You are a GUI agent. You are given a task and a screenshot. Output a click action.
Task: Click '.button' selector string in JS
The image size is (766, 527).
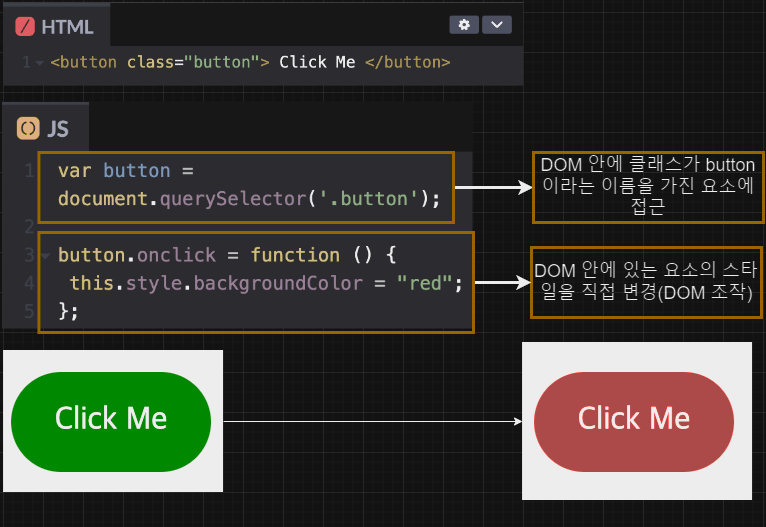[368, 199]
